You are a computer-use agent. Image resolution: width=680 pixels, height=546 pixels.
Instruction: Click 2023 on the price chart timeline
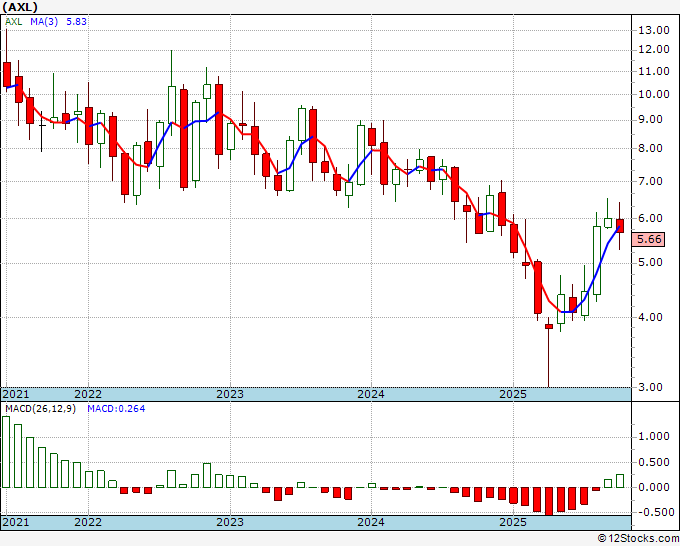pyautogui.click(x=230, y=394)
